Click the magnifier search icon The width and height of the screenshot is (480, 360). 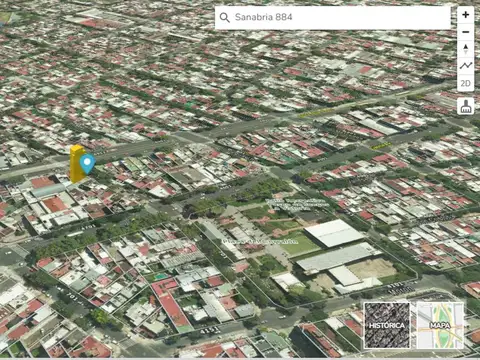[225, 17]
